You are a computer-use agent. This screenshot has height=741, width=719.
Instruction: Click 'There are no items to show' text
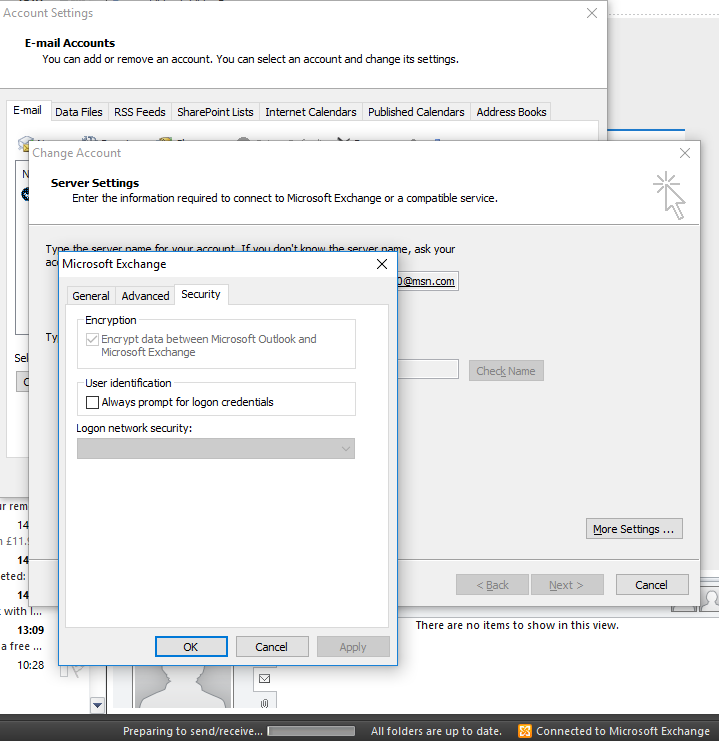pyautogui.click(x=517, y=625)
